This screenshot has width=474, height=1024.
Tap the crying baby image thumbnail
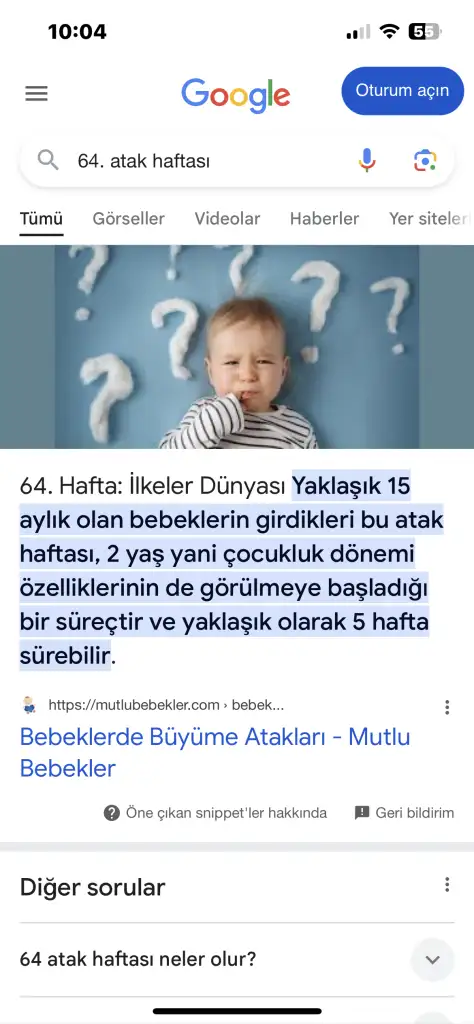(x=237, y=347)
